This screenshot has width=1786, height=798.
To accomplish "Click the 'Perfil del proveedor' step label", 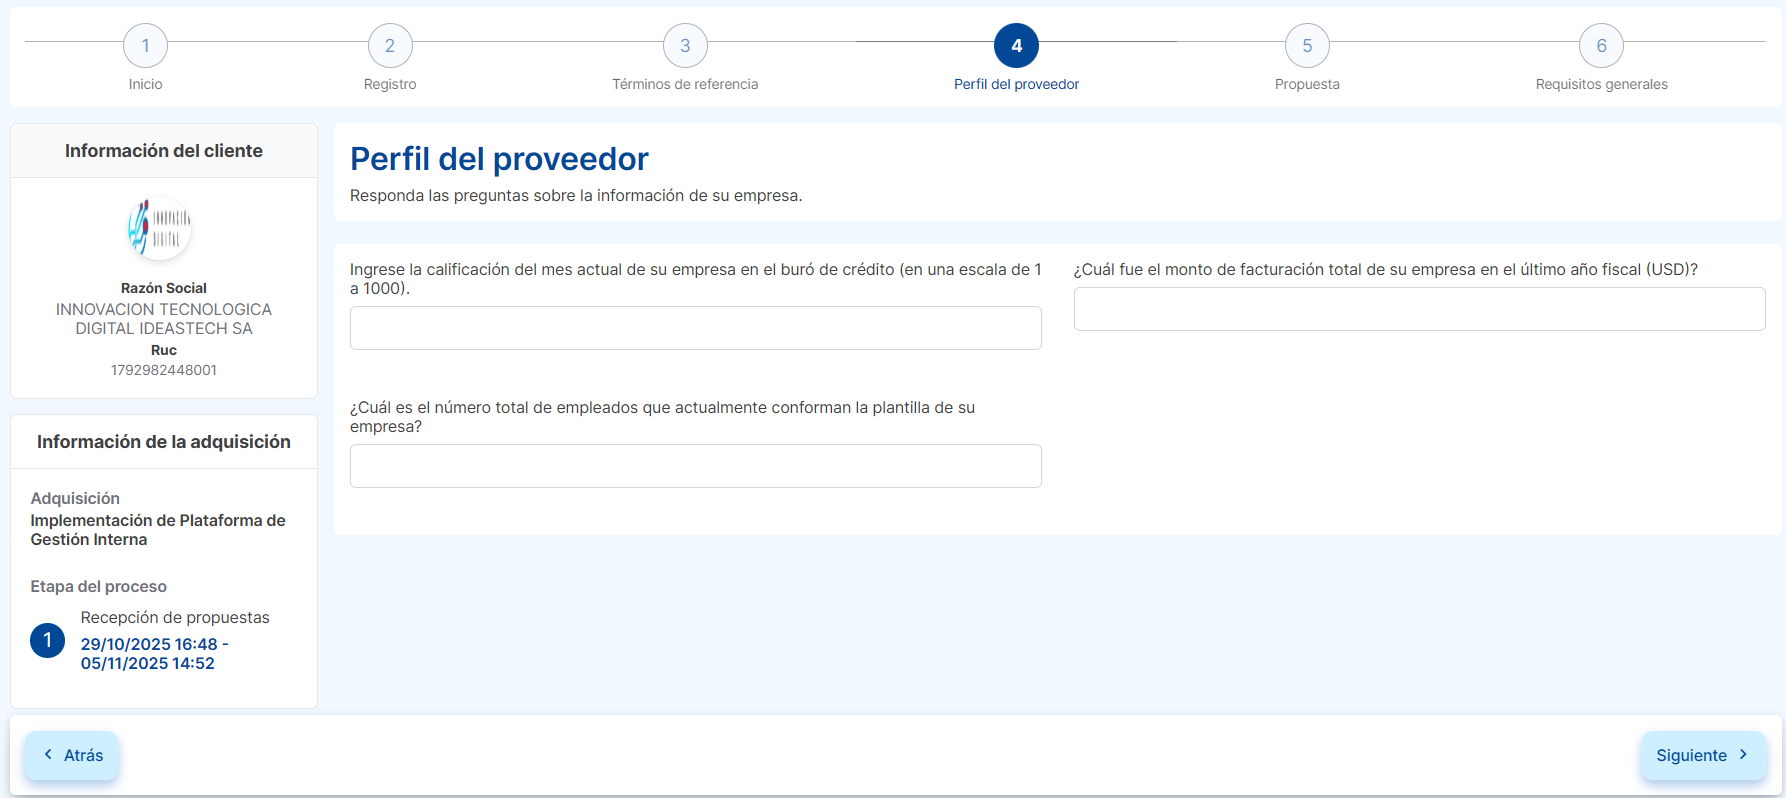I will [1016, 84].
